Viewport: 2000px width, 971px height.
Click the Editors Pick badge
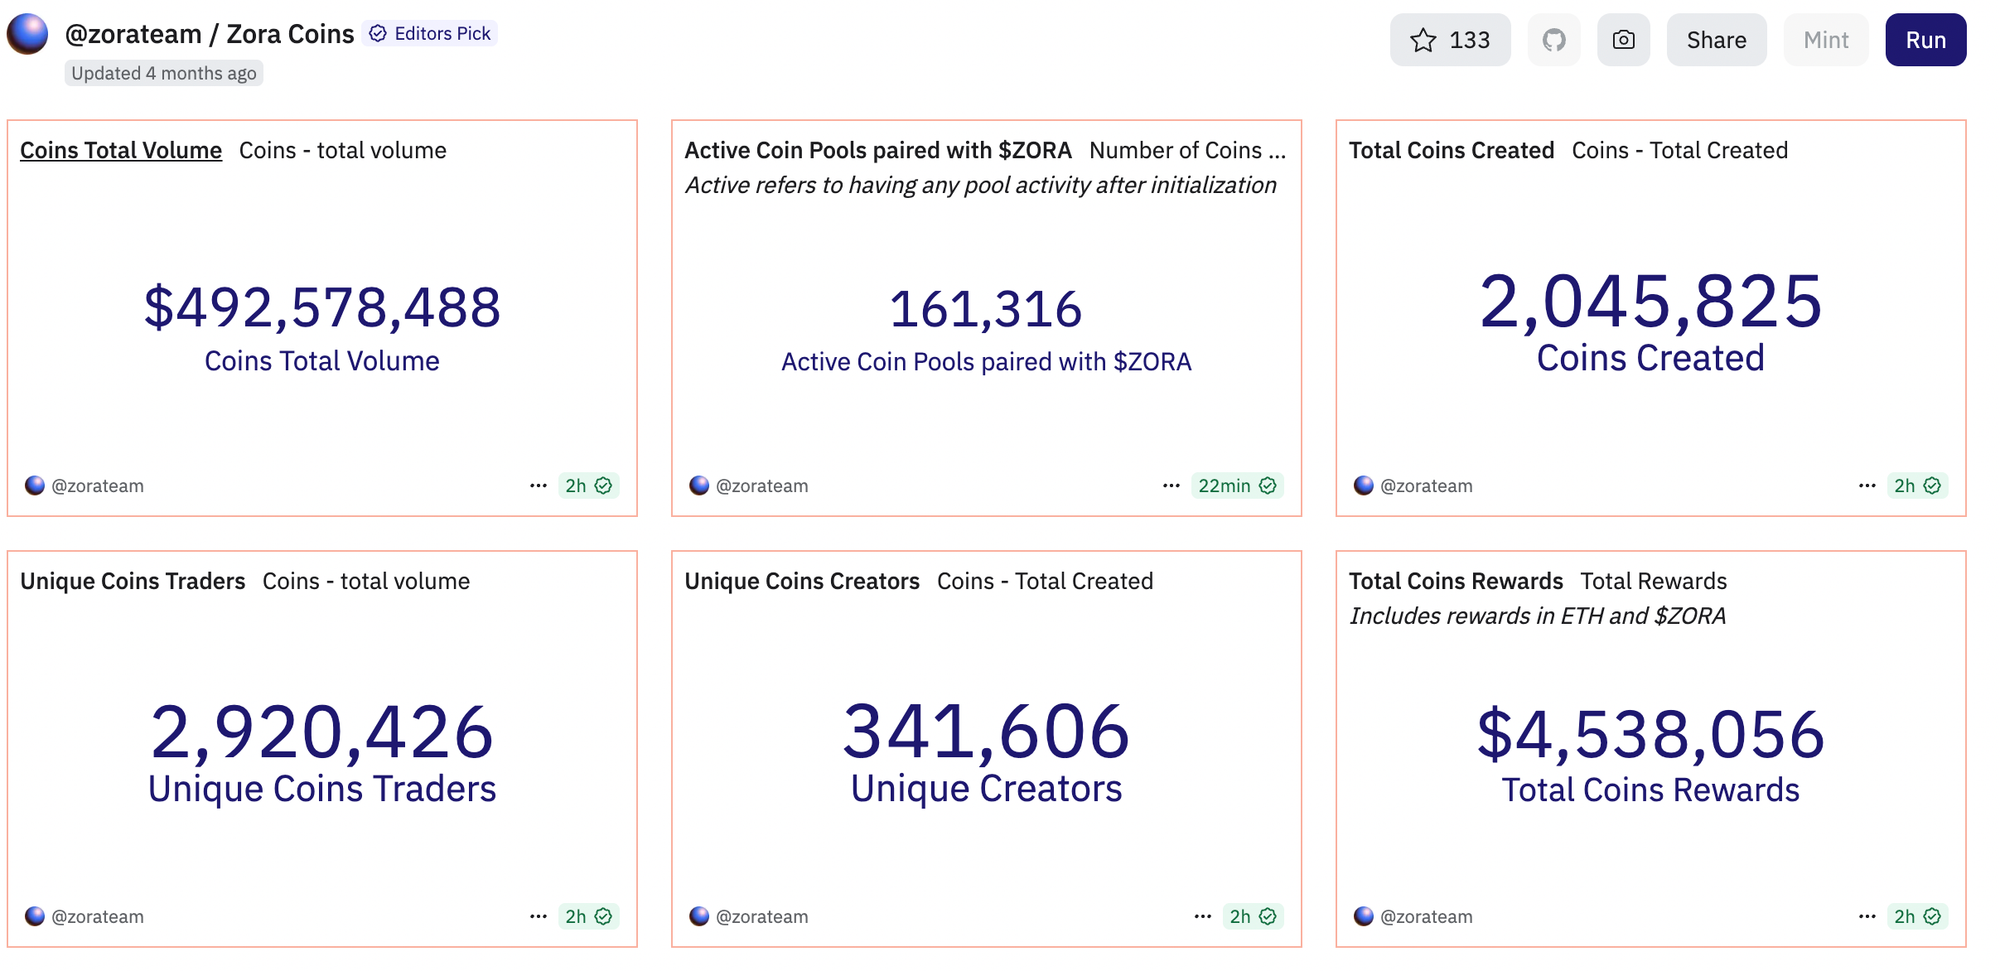(x=431, y=34)
